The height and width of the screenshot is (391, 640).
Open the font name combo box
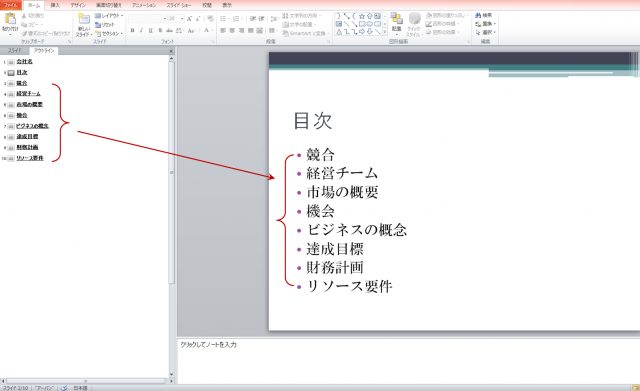coord(147,19)
